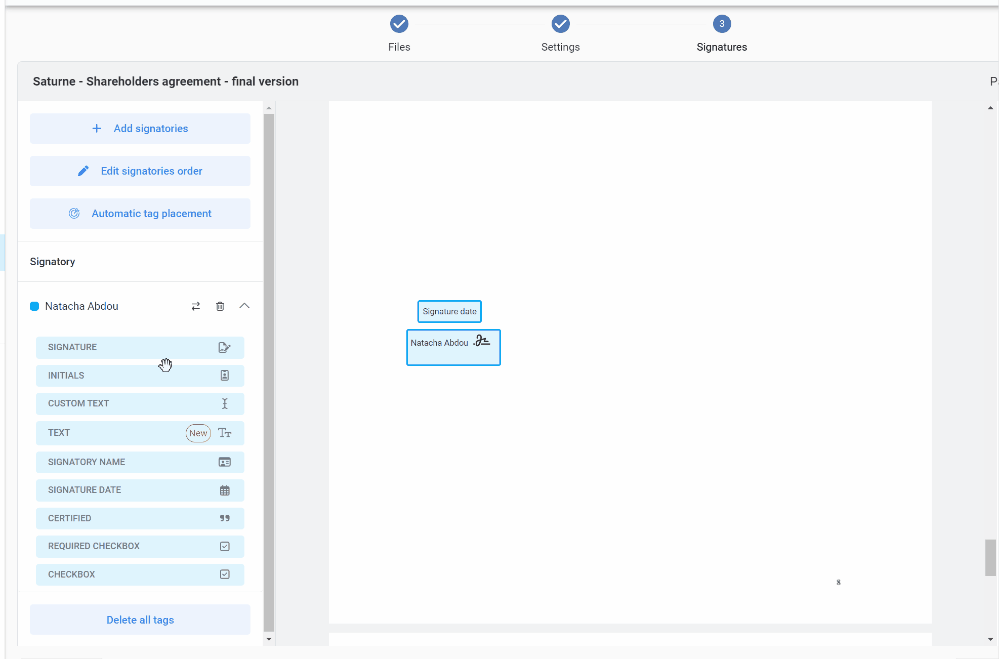Run Automatic tag placement
This screenshot has width=999, height=659.
click(140, 213)
